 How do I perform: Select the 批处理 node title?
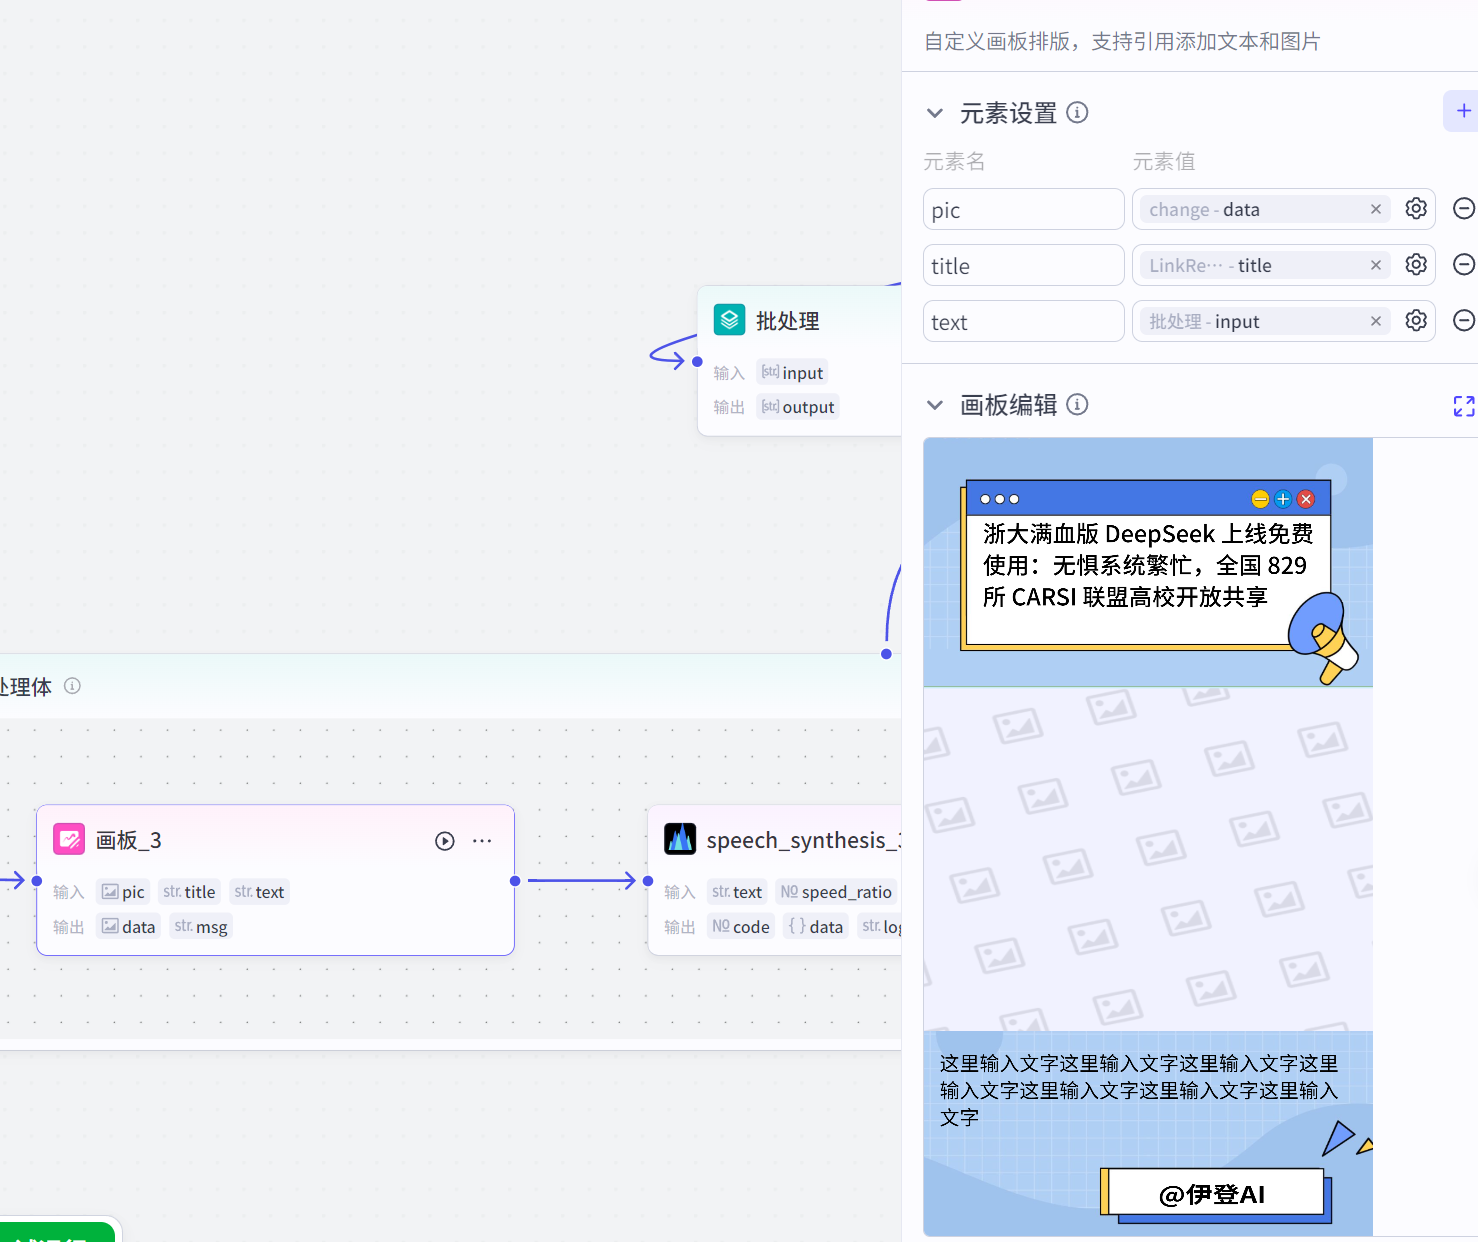coord(787,321)
